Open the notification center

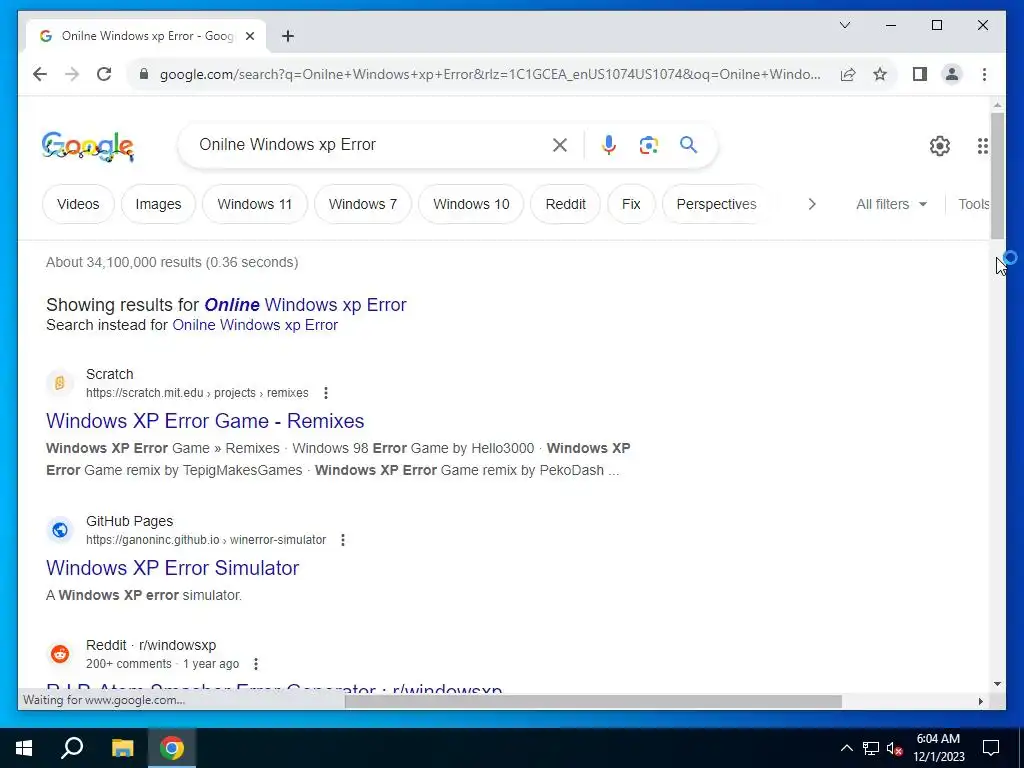(991, 748)
